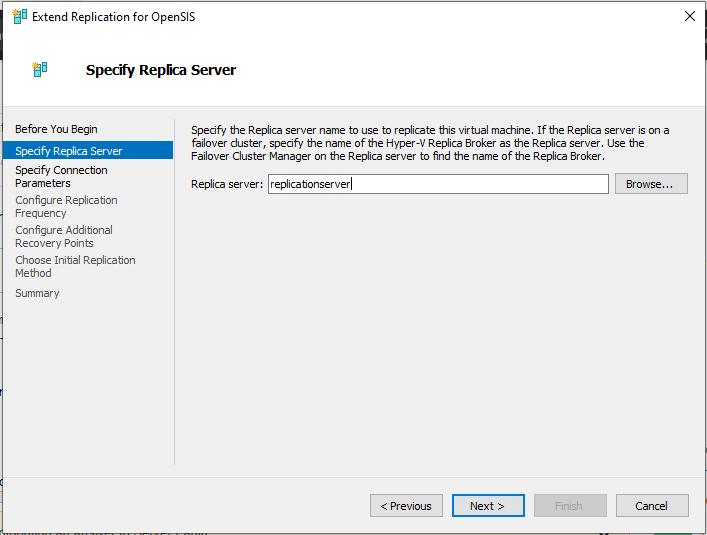Image resolution: width=707 pixels, height=535 pixels.
Task: Click inside the Replica server text field
Action: pos(438,184)
